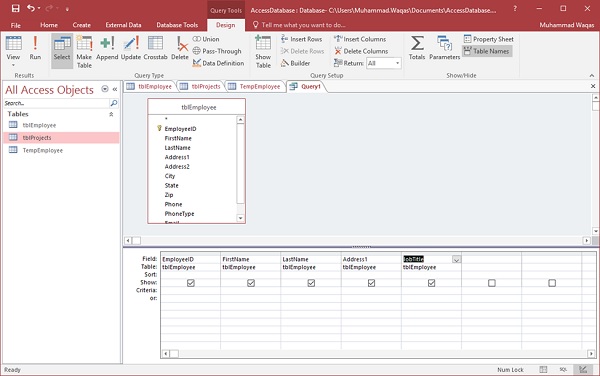Screen dimensions: 600x376
Task: Click the Tell me what you want box
Action: pos(299,25)
